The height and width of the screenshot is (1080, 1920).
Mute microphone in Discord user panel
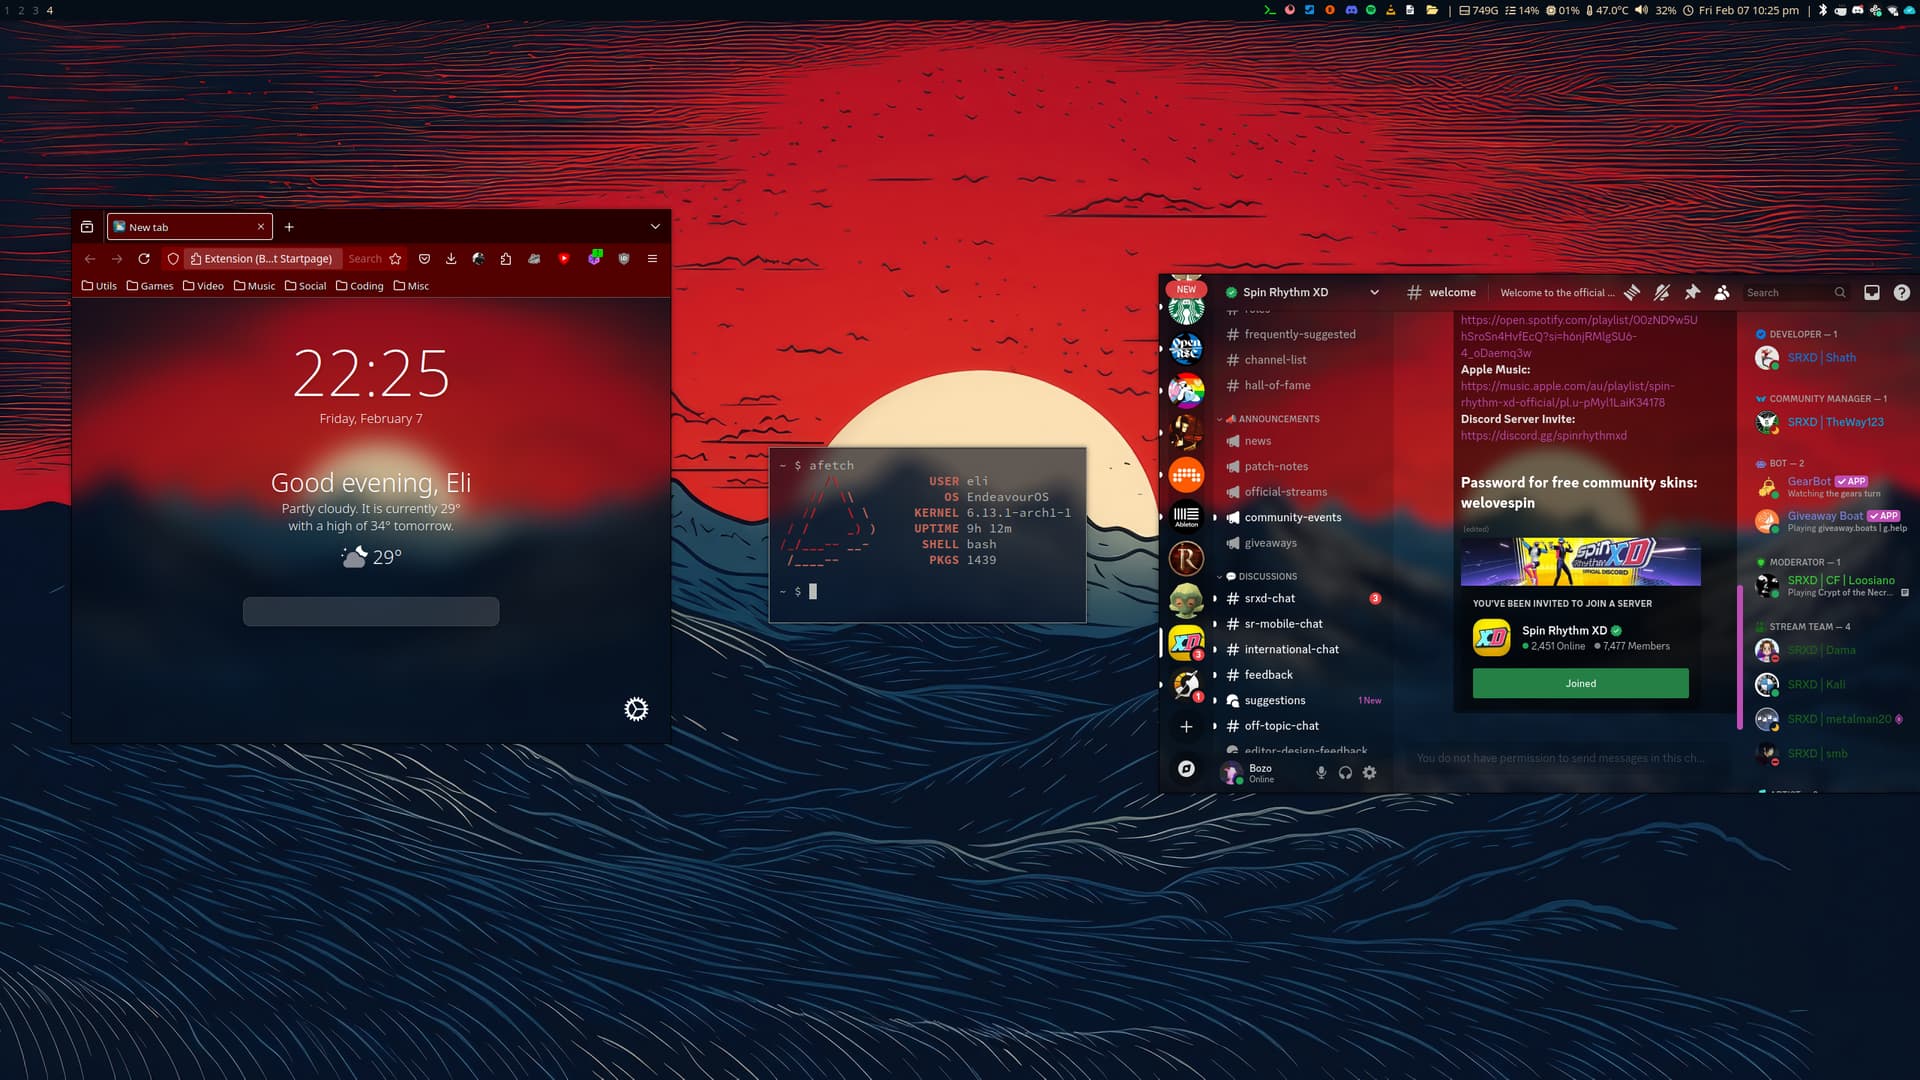[x=1321, y=772]
